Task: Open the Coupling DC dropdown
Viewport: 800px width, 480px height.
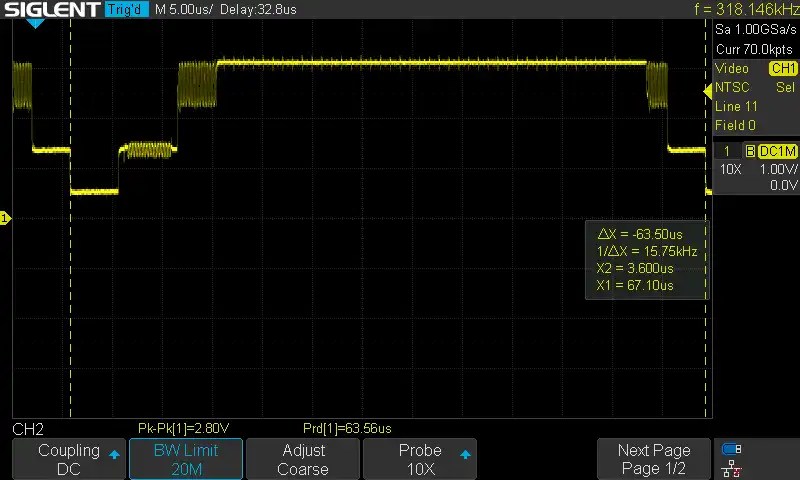Action: click(x=69, y=459)
